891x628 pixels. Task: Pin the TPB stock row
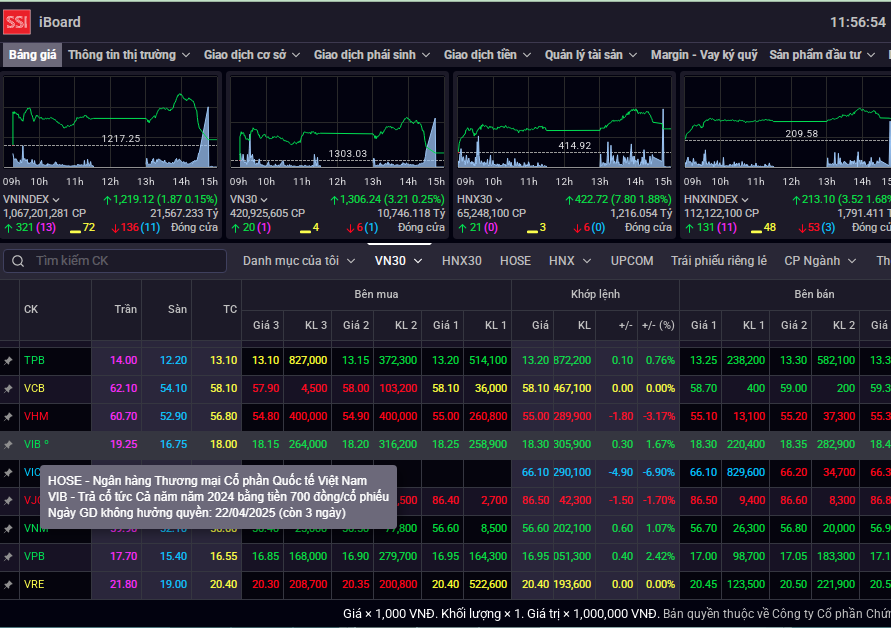[9, 360]
